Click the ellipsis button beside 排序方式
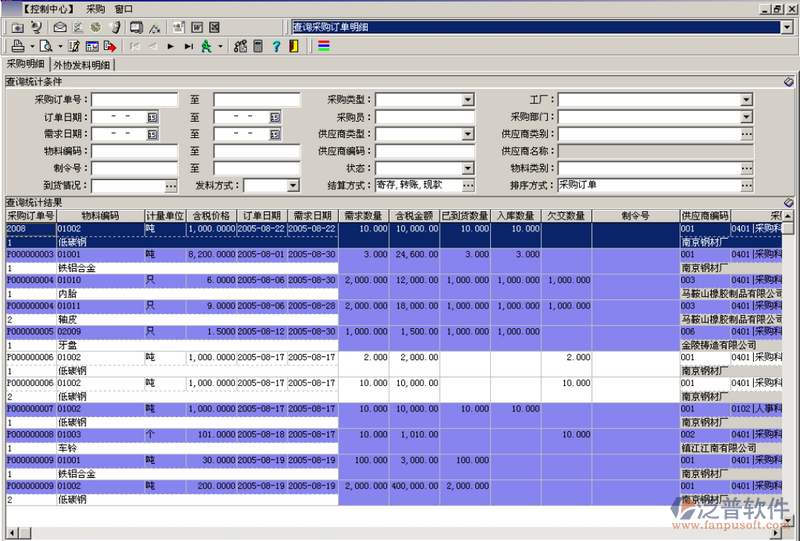 click(x=746, y=185)
